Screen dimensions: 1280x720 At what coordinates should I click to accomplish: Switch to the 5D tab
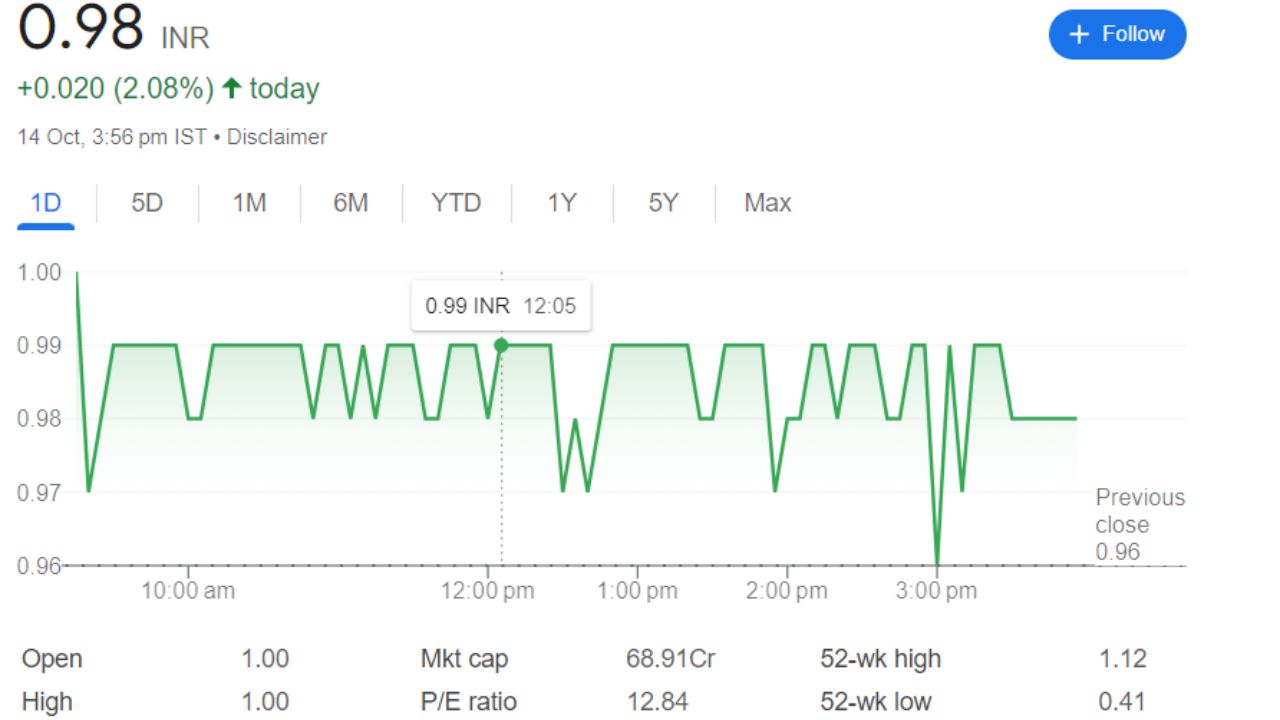pyautogui.click(x=147, y=203)
